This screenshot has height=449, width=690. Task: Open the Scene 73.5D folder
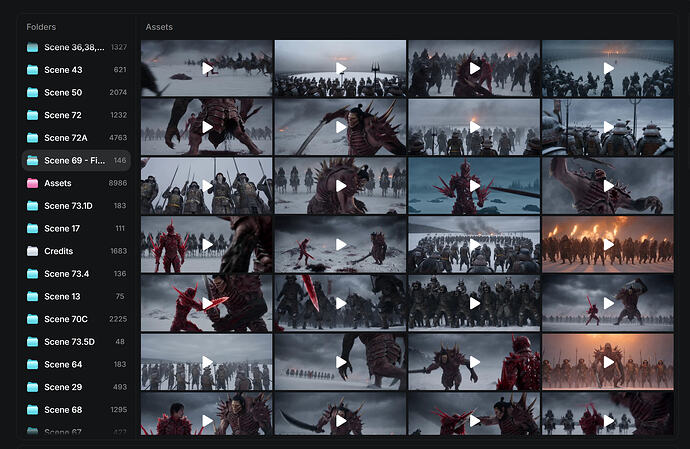76,342
